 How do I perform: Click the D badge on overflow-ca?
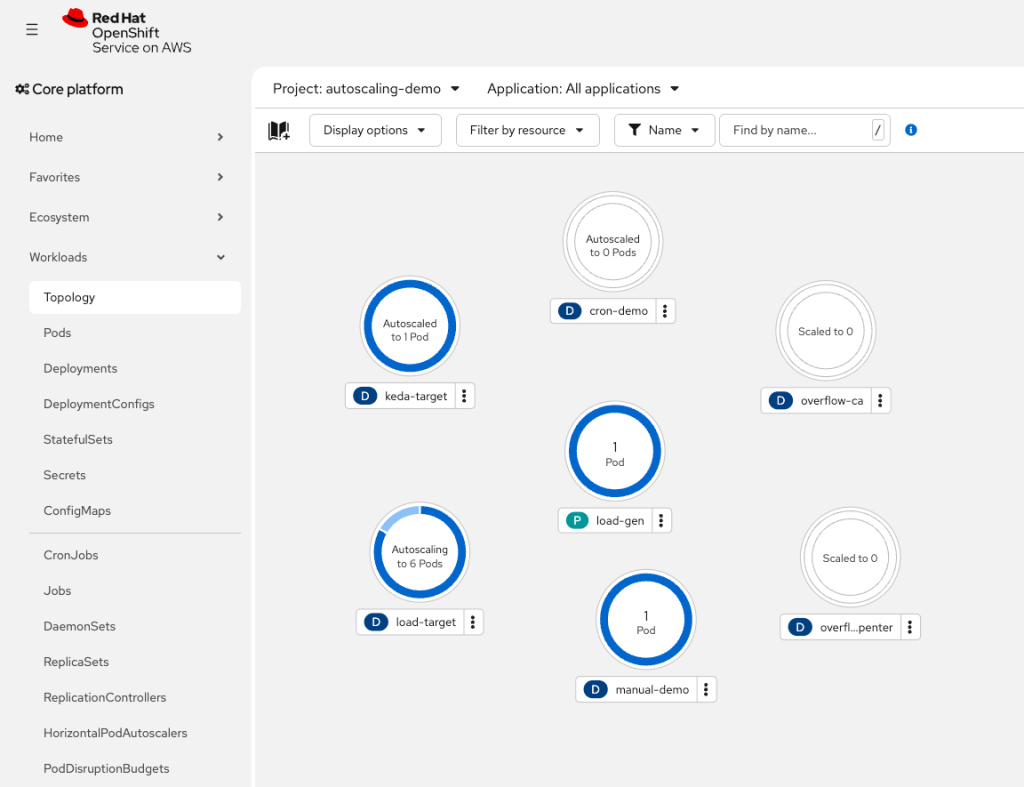click(780, 400)
